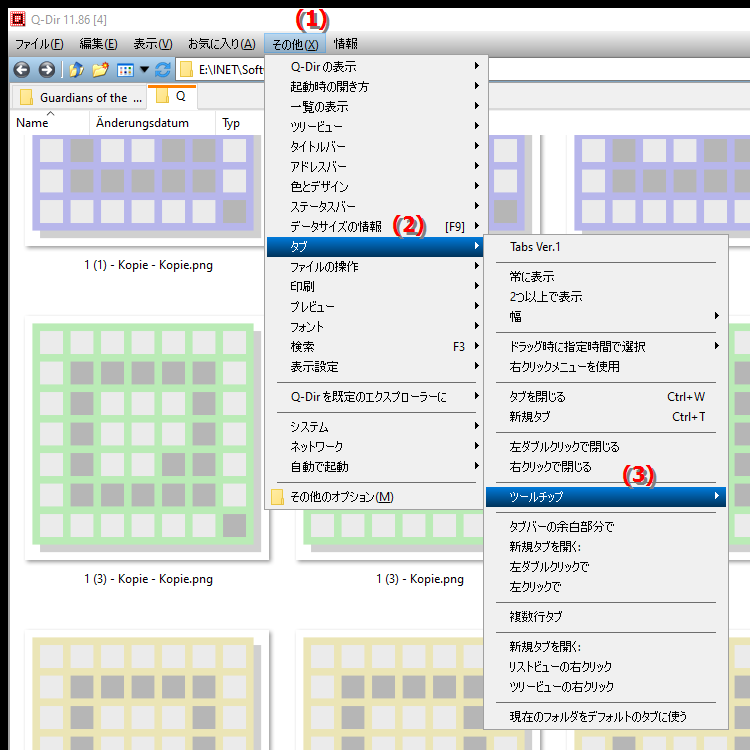Toggle the Tabs Ver.1 option
750x750 pixels.
coord(606,247)
